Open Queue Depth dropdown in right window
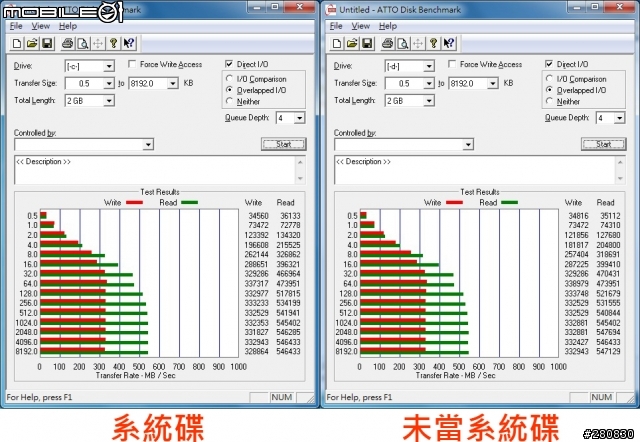 point(620,118)
